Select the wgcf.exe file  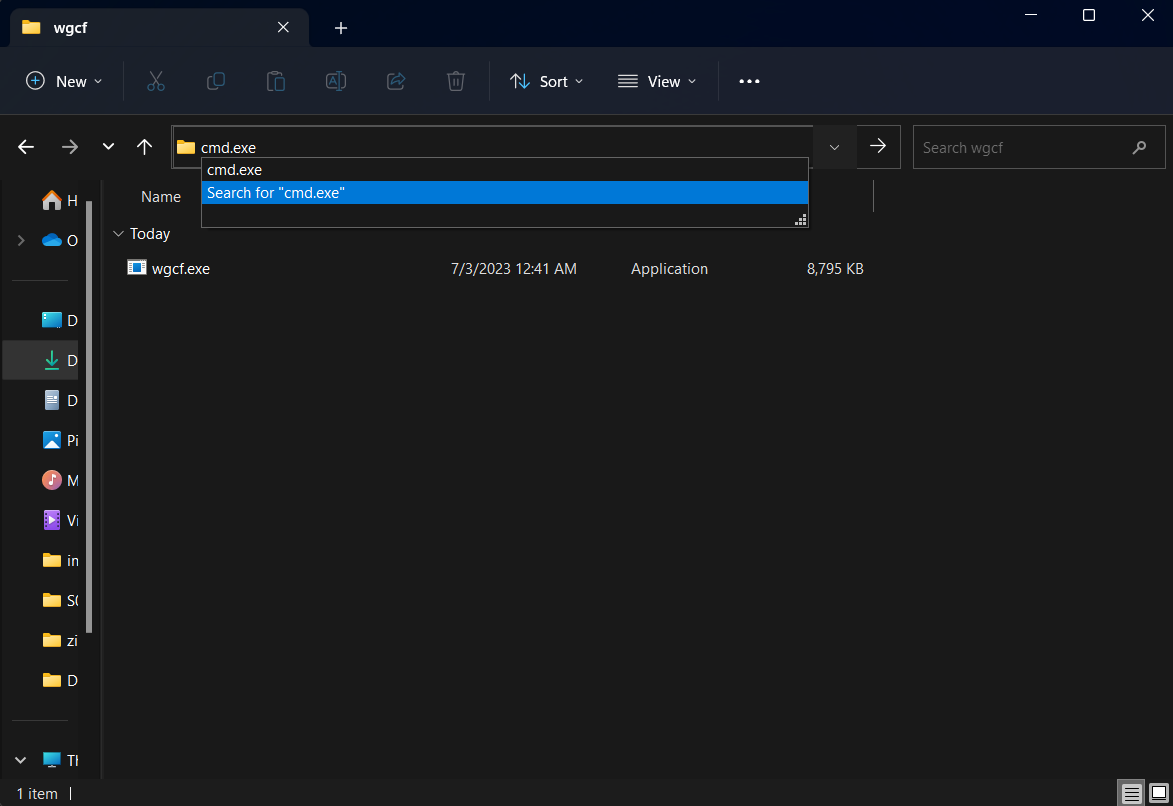point(181,269)
